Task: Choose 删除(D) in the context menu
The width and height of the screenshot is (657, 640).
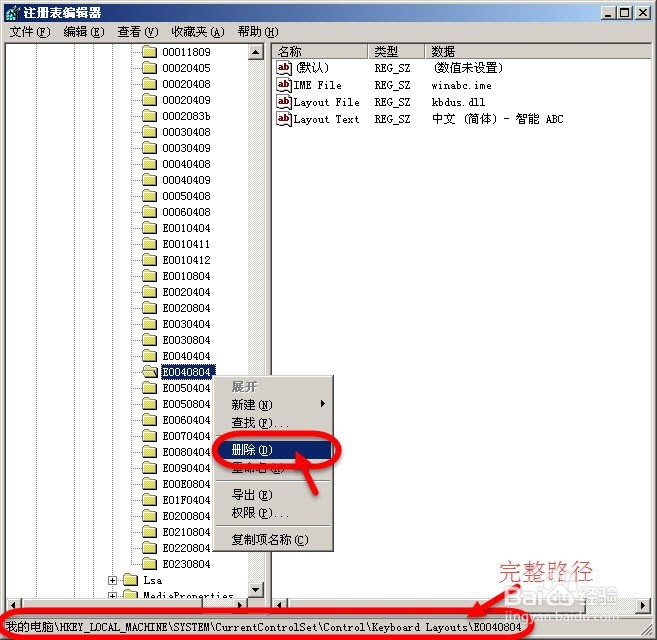Action: (x=274, y=450)
